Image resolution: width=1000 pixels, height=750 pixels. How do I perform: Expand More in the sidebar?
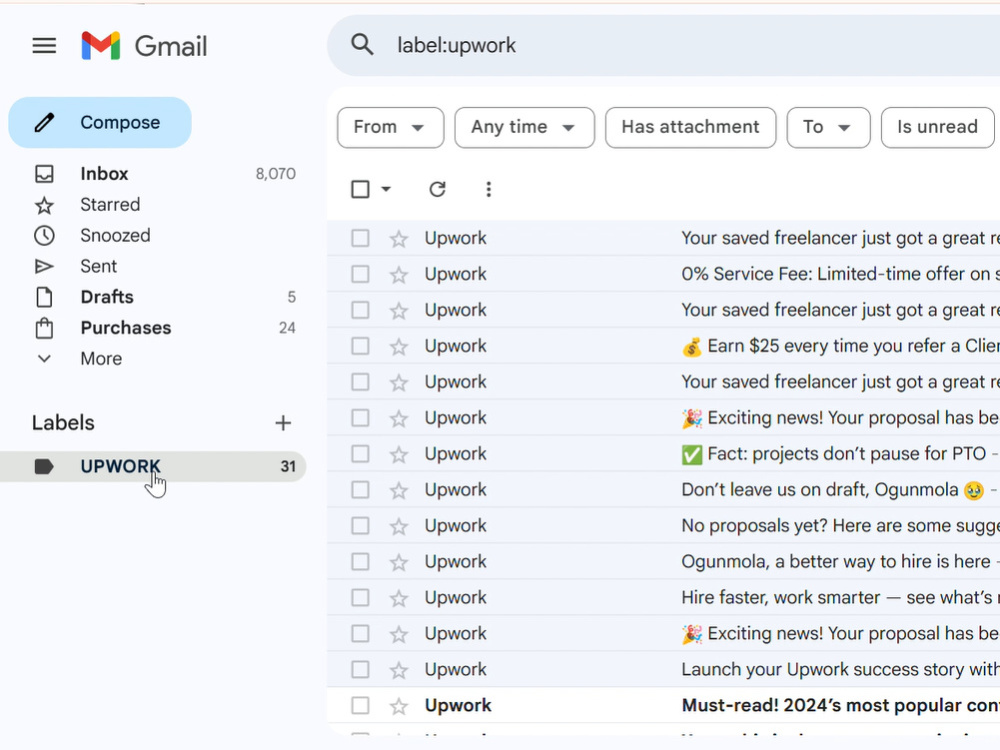point(101,358)
